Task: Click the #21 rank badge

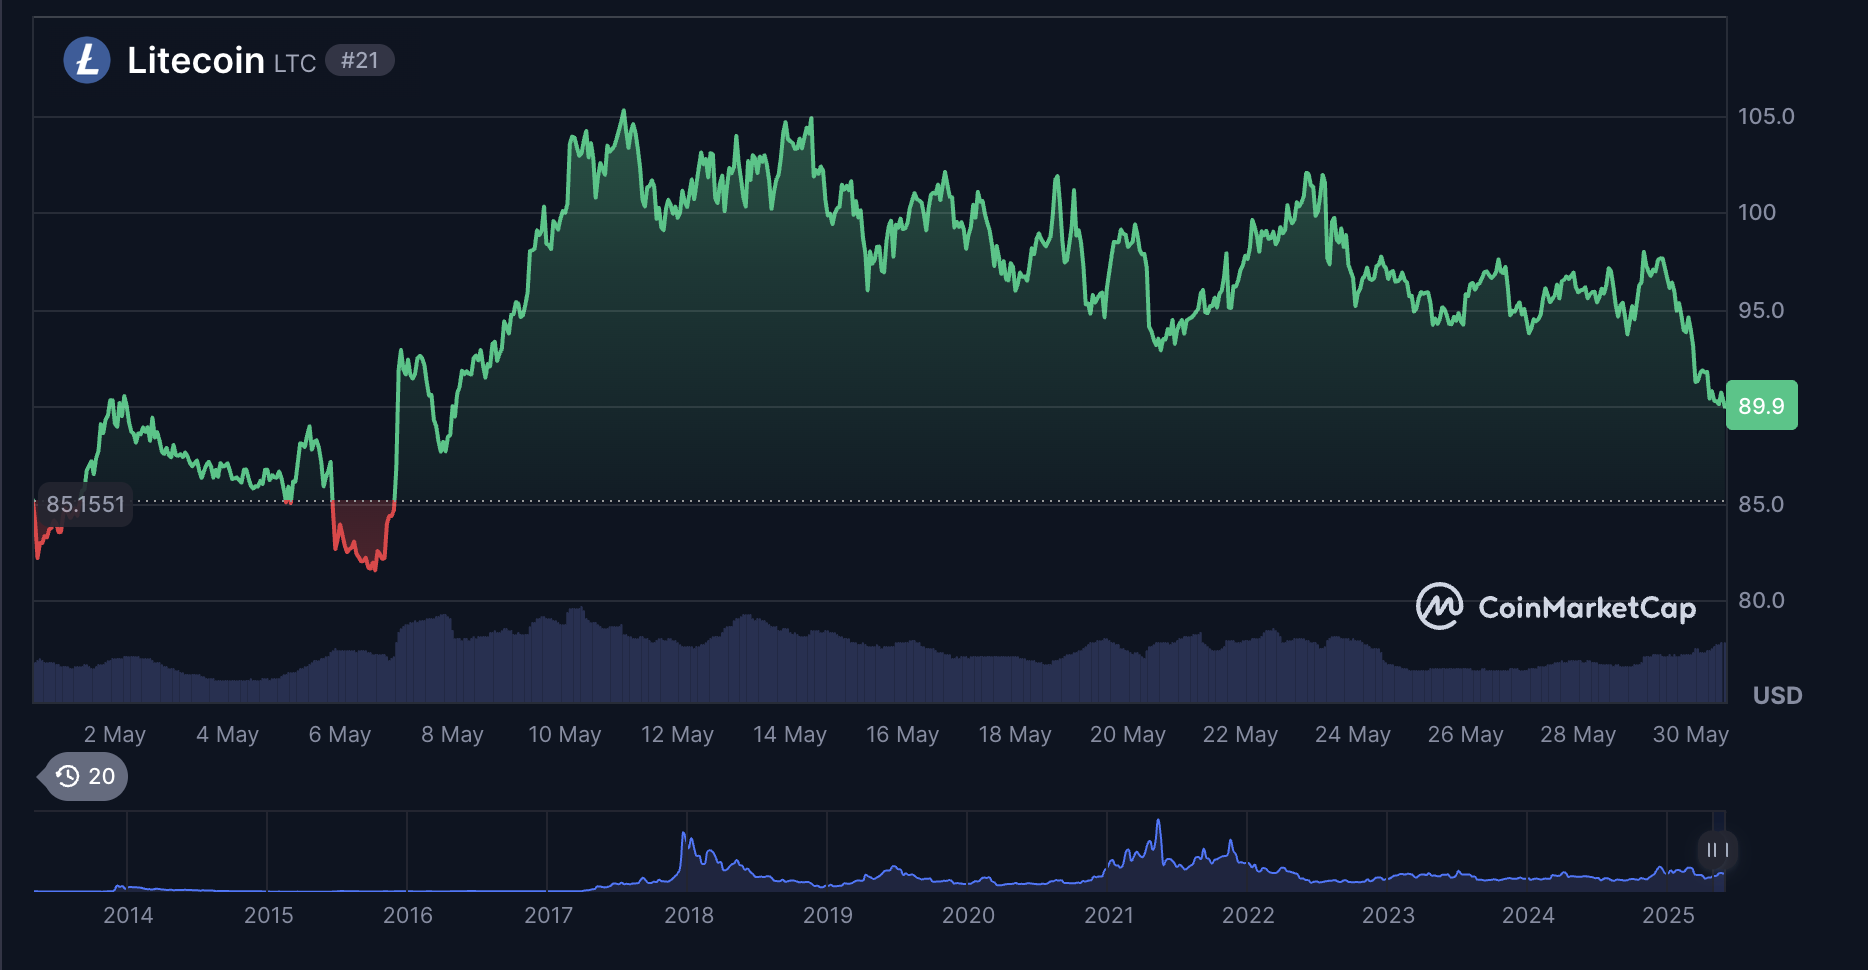Action: point(360,60)
